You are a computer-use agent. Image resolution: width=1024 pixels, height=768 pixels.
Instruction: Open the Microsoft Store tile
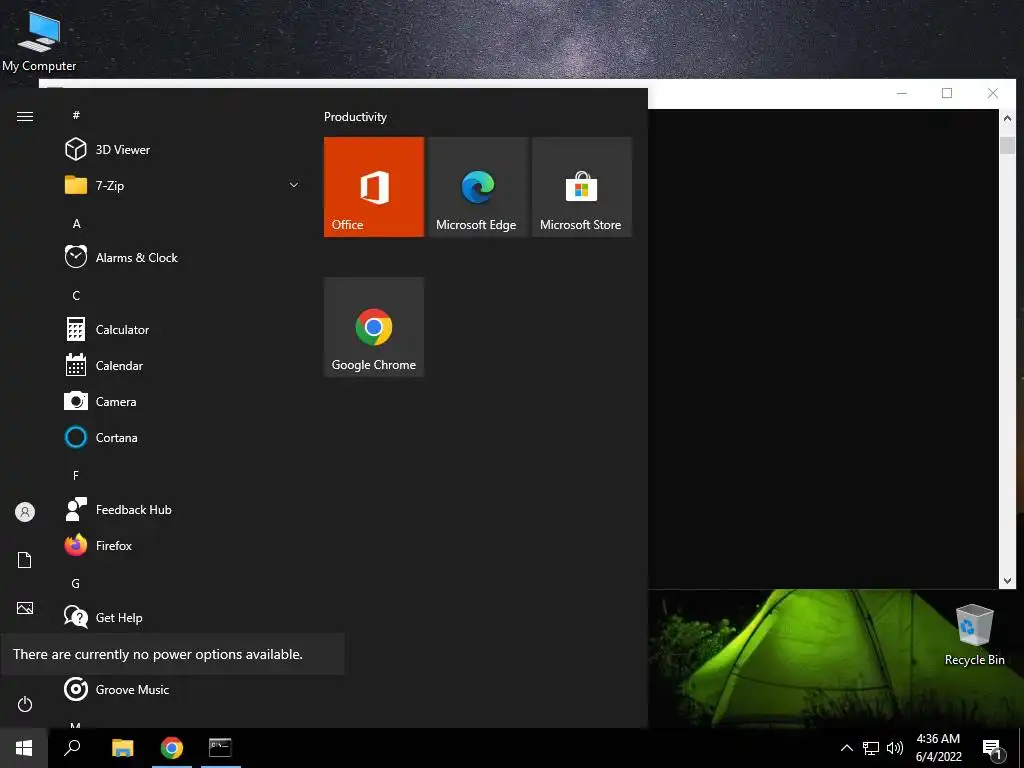(581, 187)
